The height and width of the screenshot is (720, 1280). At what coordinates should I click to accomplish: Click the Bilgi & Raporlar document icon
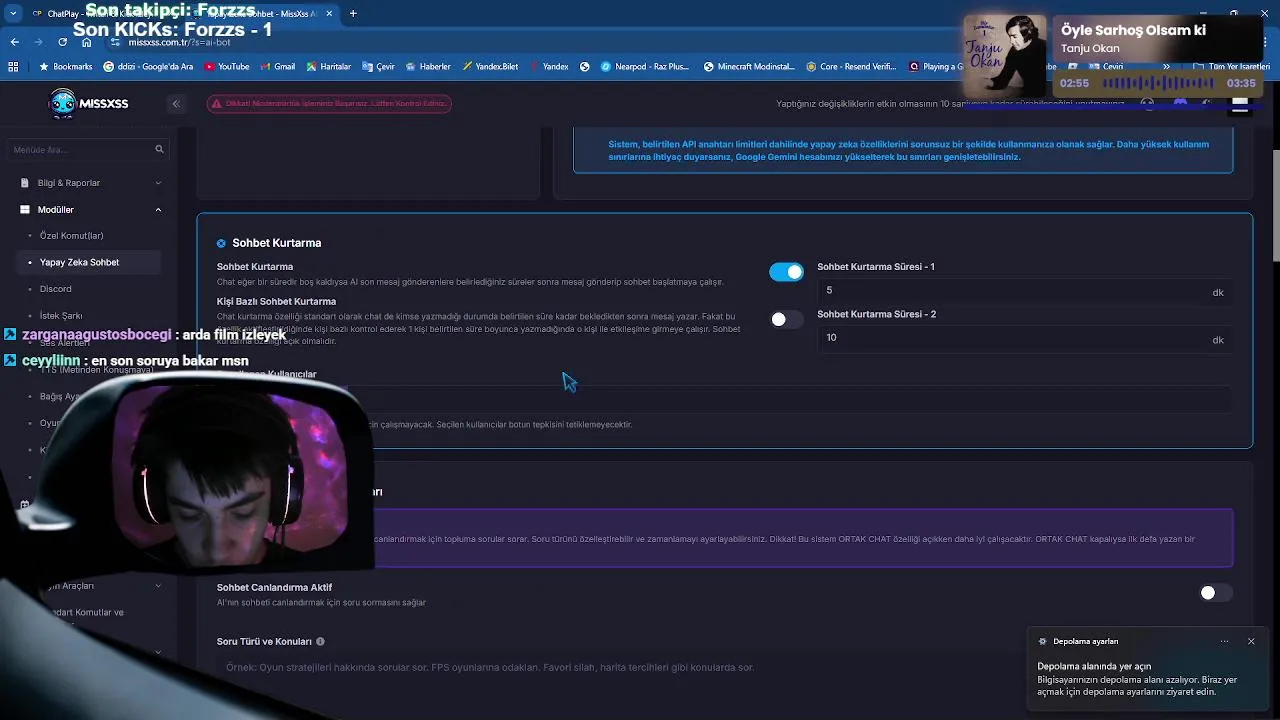click(x=25, y=183)
